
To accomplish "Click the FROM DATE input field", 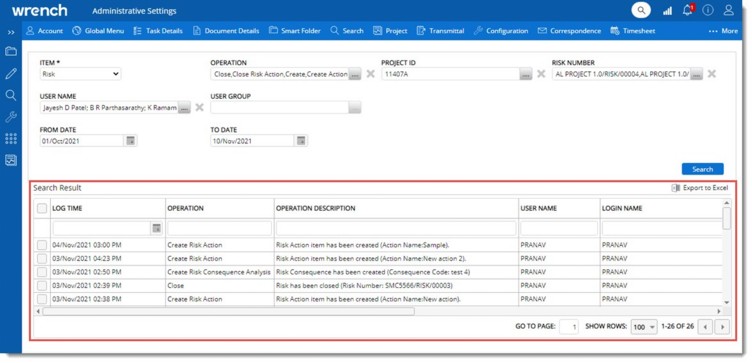I will [x=82, y=141].
